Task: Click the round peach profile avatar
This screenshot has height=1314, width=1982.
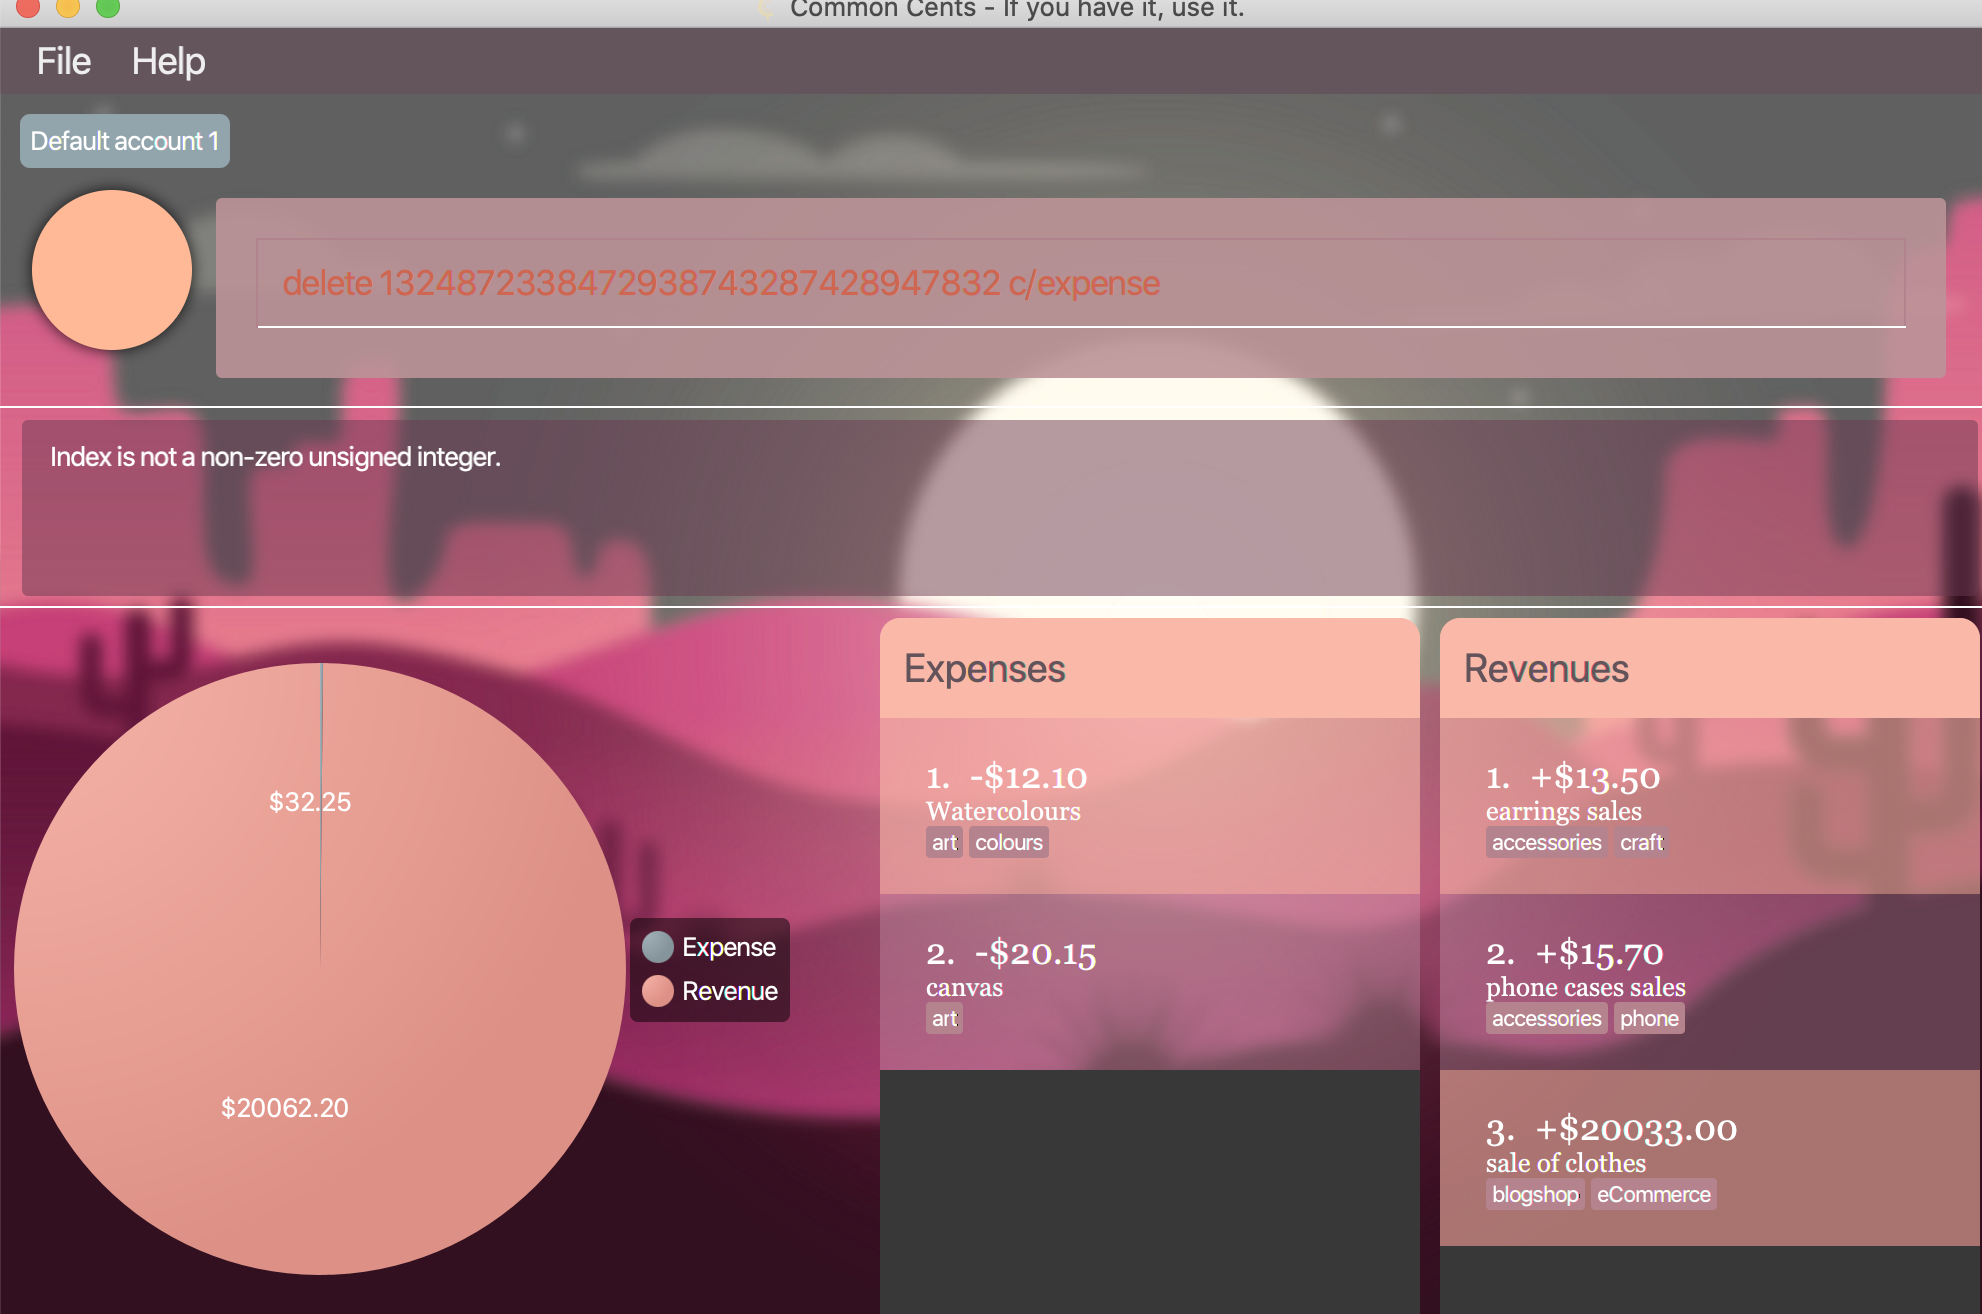Action: point(112,270)
